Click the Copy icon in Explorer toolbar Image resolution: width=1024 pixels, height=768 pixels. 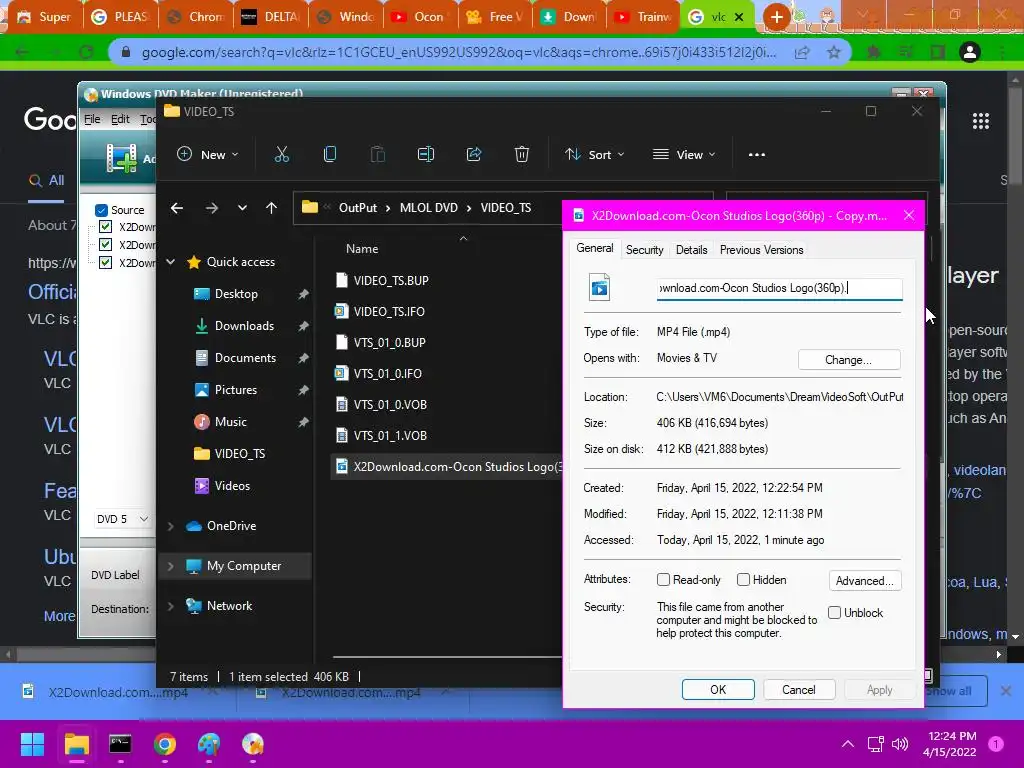pos(330,155)
